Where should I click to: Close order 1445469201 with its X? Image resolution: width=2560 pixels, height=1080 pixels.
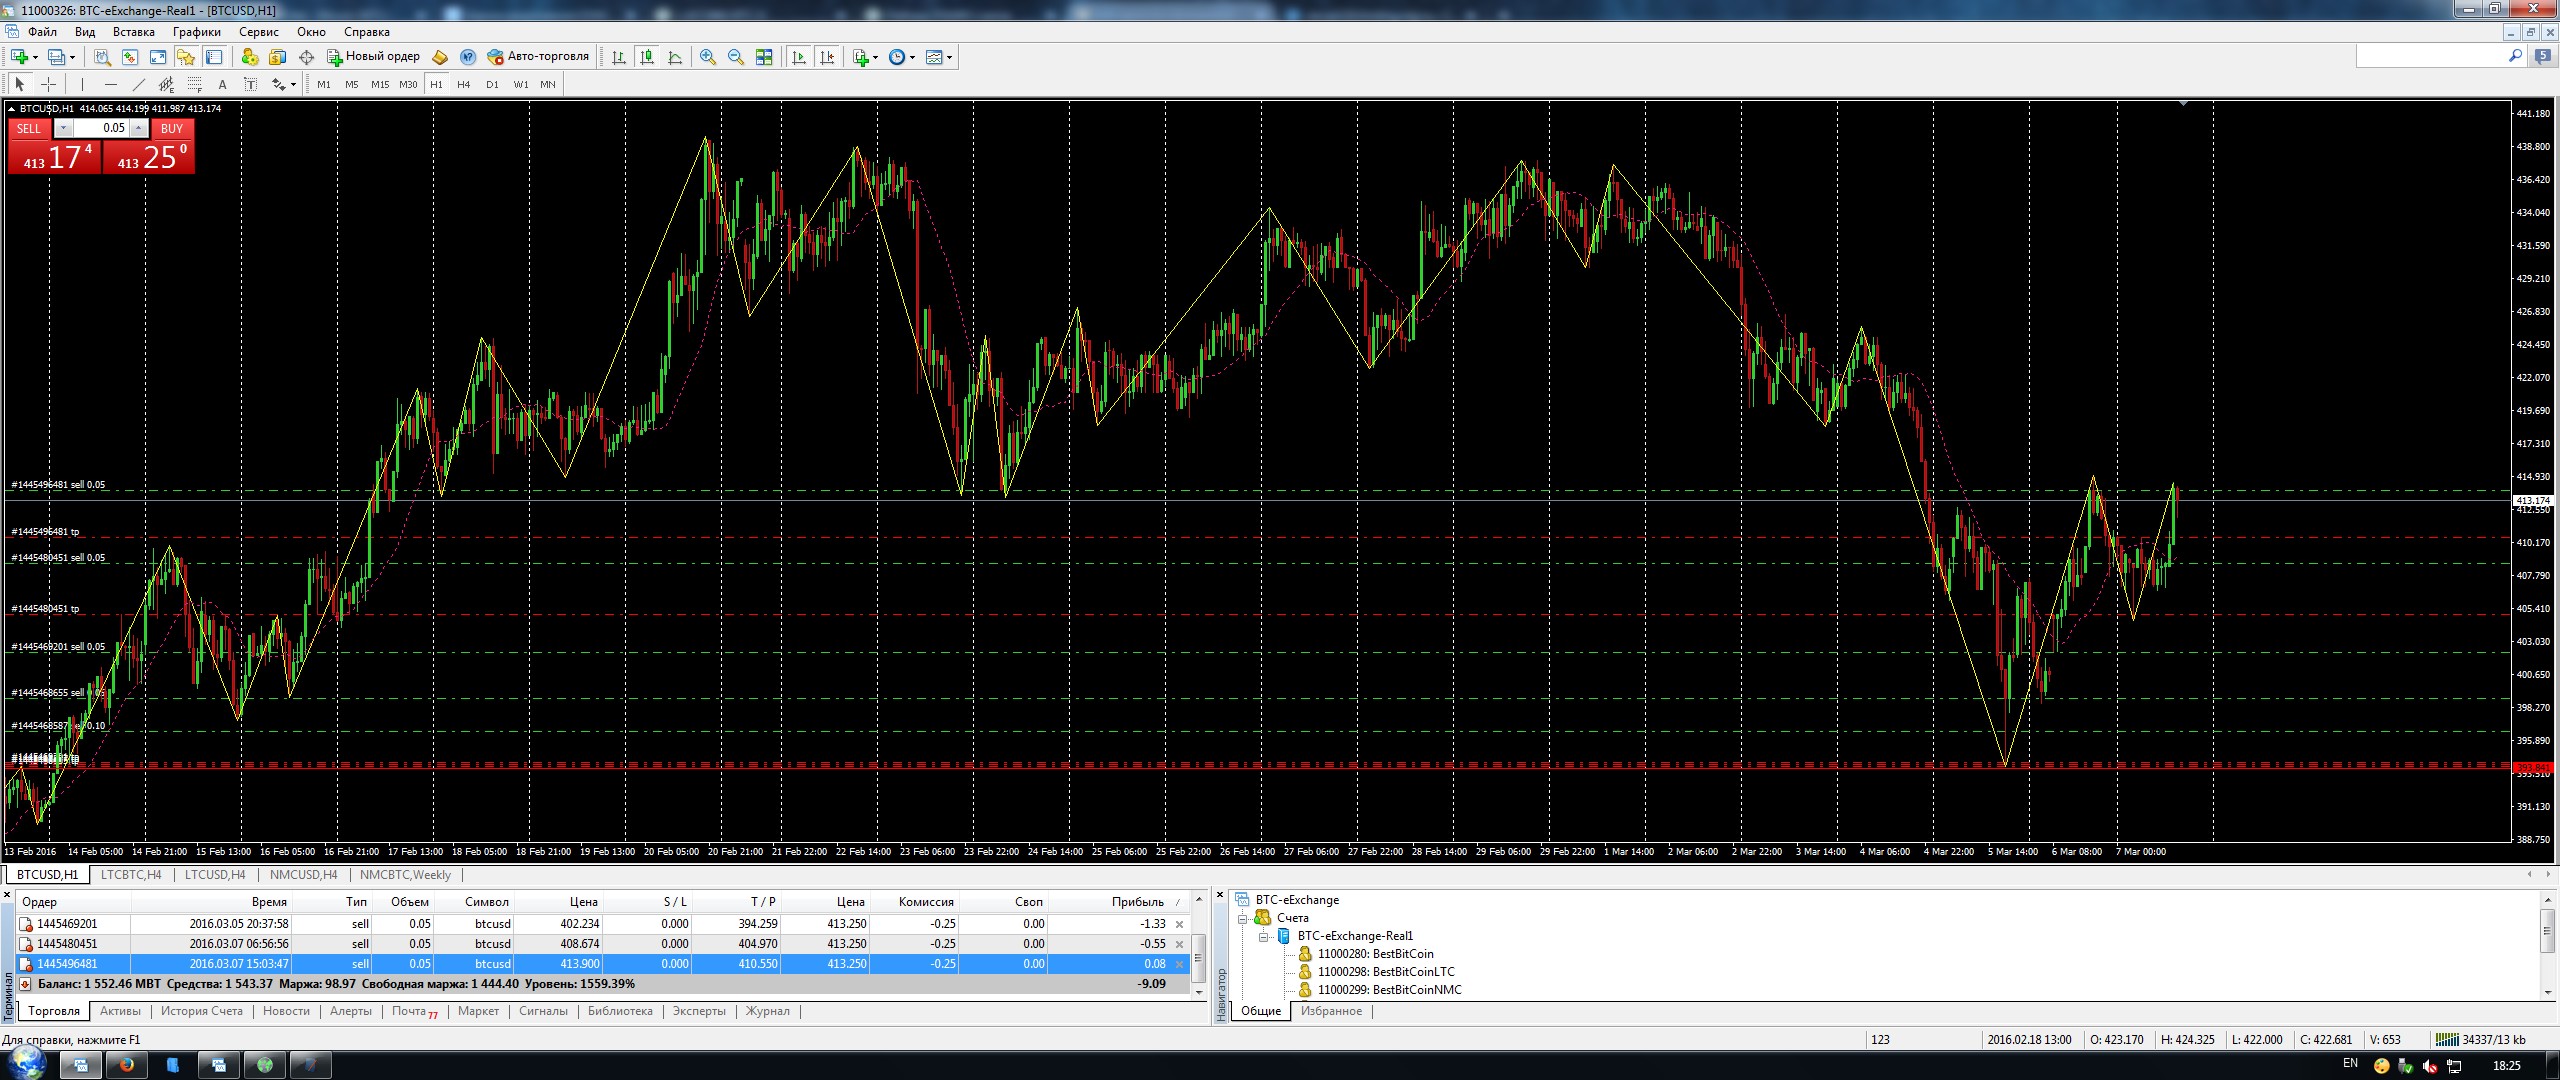(x=1179, y=924)
